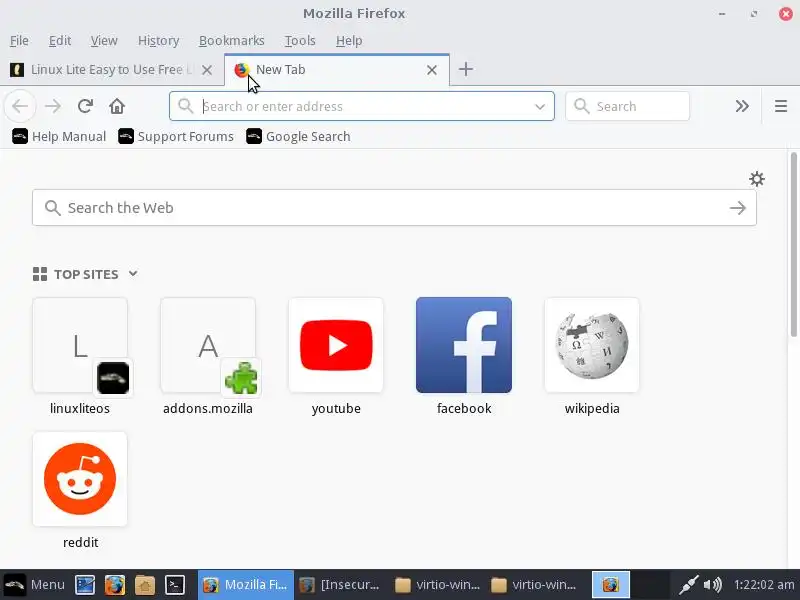
Task: Go back using the back arrow button
Action: point(20,106)
